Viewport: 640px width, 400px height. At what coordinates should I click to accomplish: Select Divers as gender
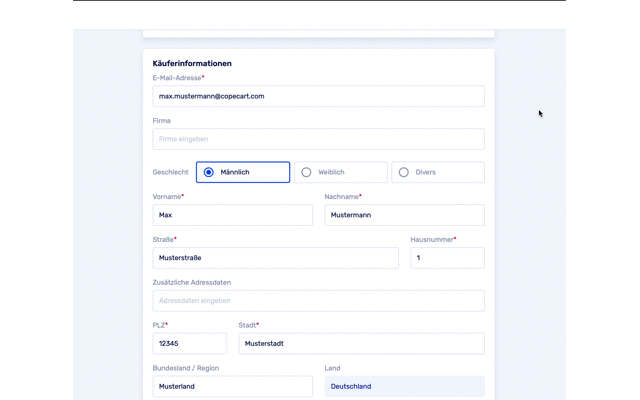(404, 172)
